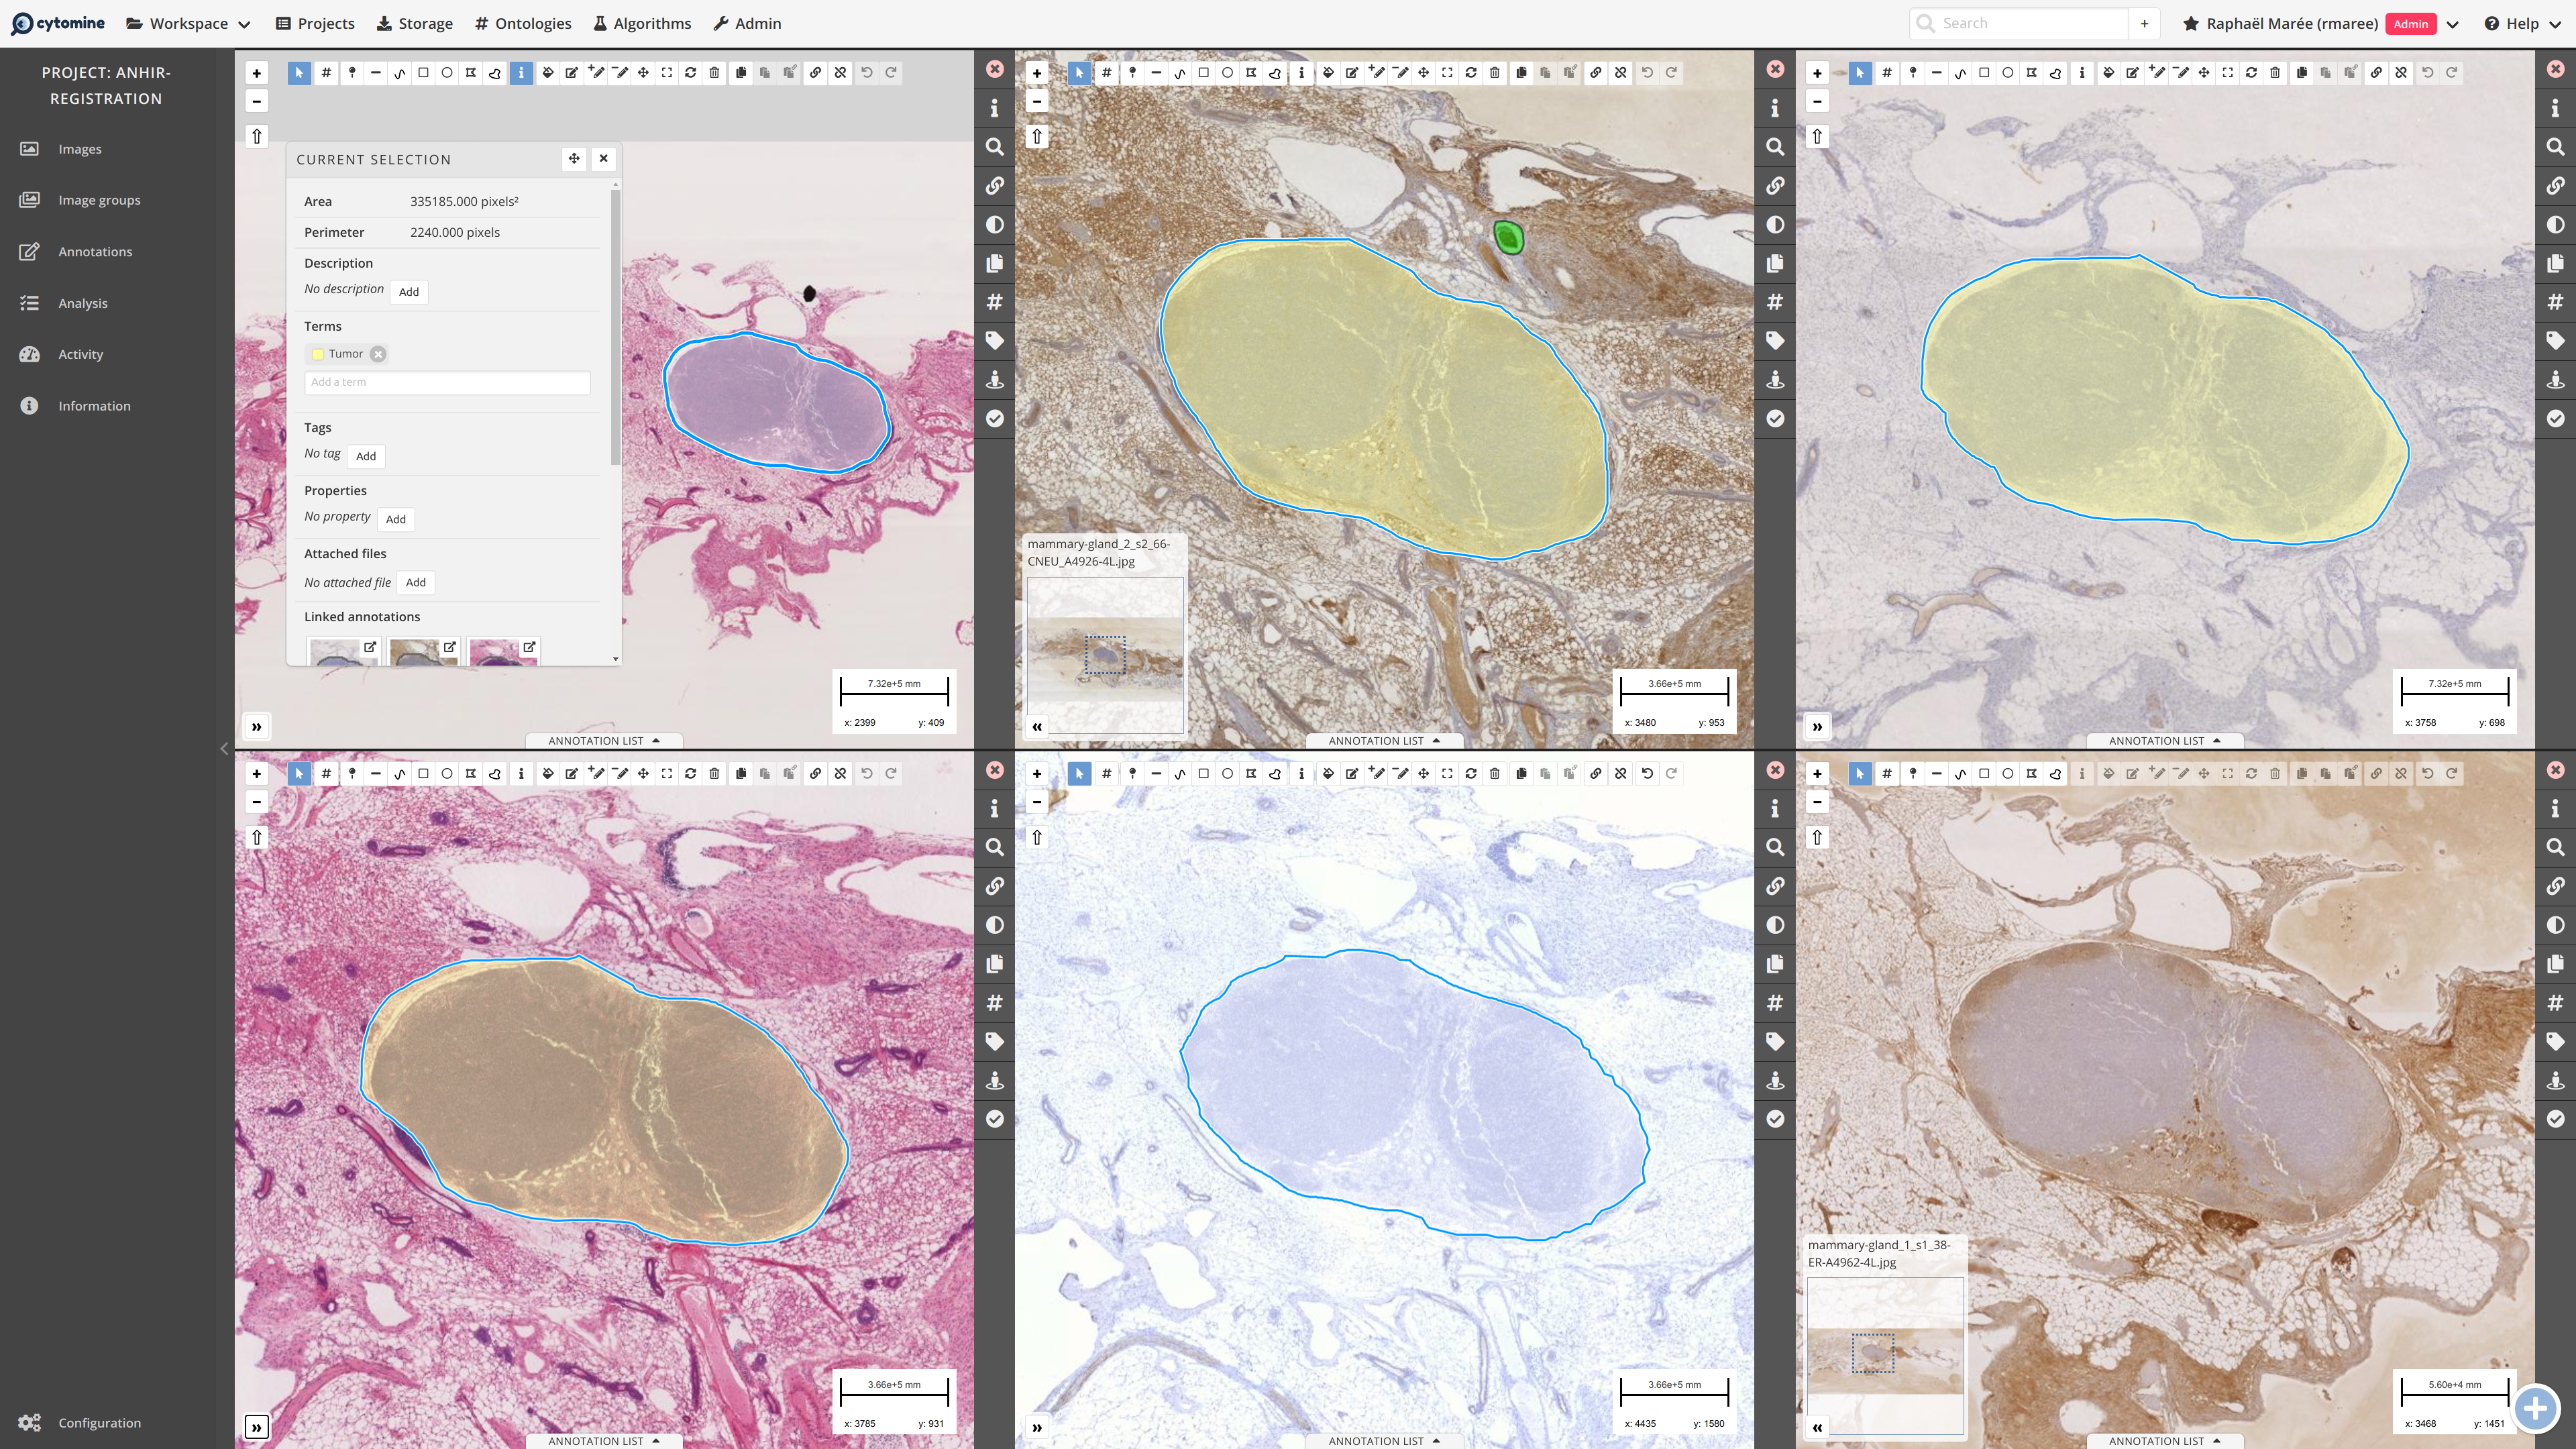Click fill bucket icon in top-middle viewer toolbar
This screenshot has height=1449, width=2576.
tap(1328, 73)
